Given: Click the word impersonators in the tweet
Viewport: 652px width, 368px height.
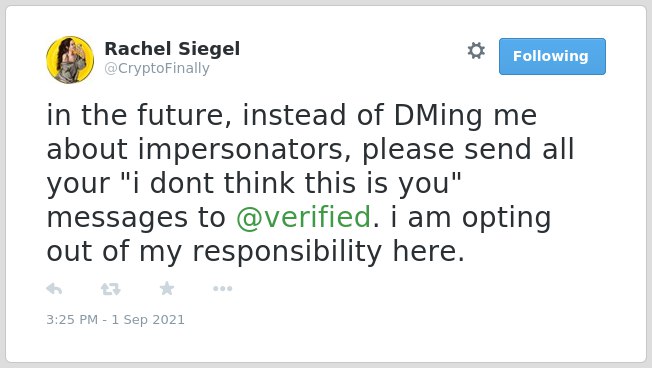Looking at the screenshot, I should 241,150.
